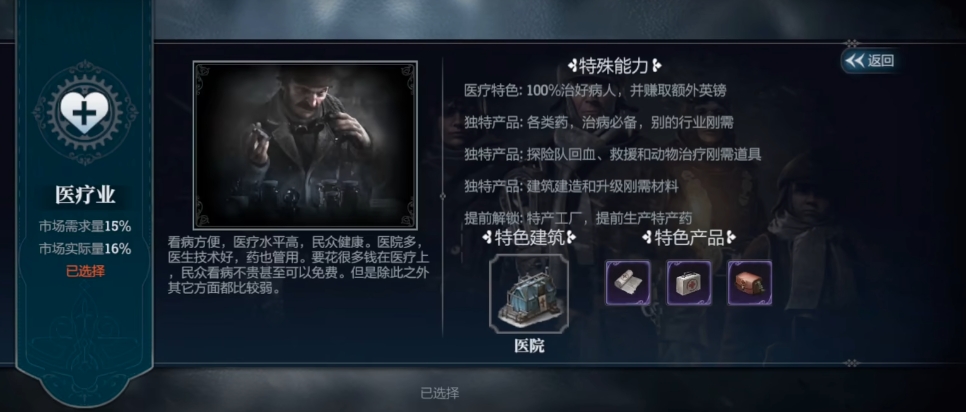Click the 医疗业 industry title

(85, 195)
